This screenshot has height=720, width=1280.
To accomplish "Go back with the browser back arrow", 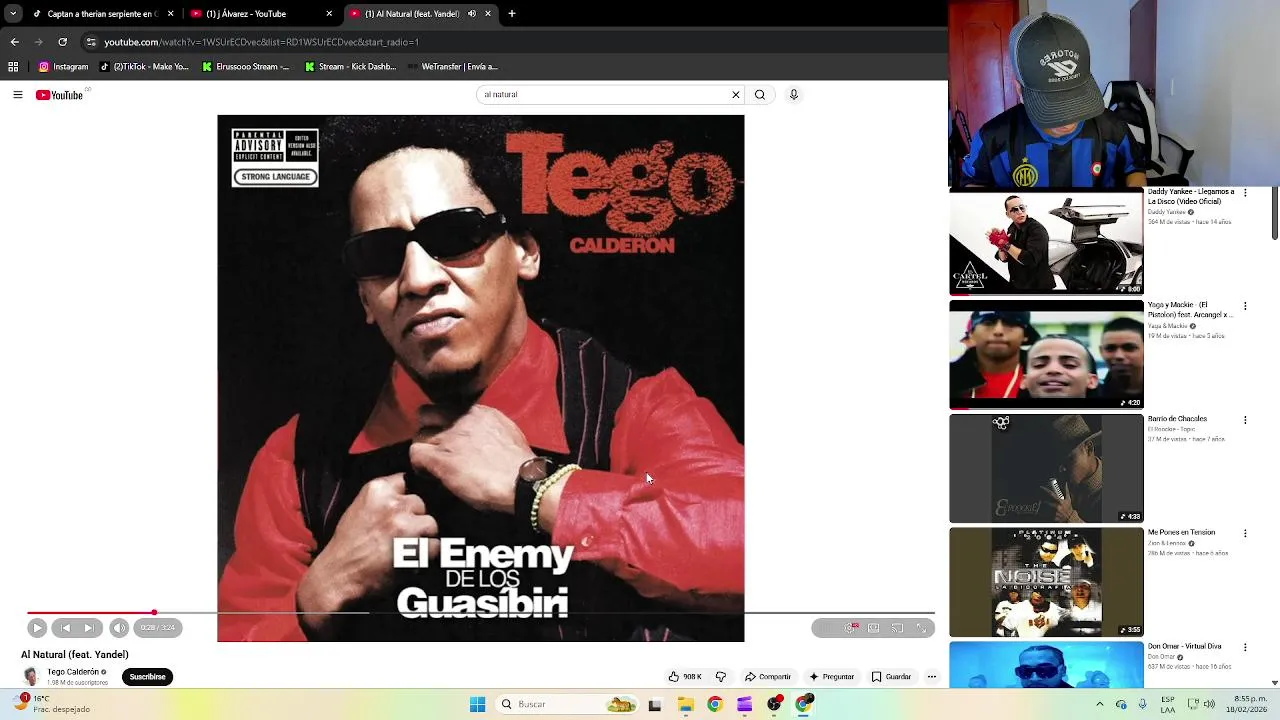I will point(14,42).
